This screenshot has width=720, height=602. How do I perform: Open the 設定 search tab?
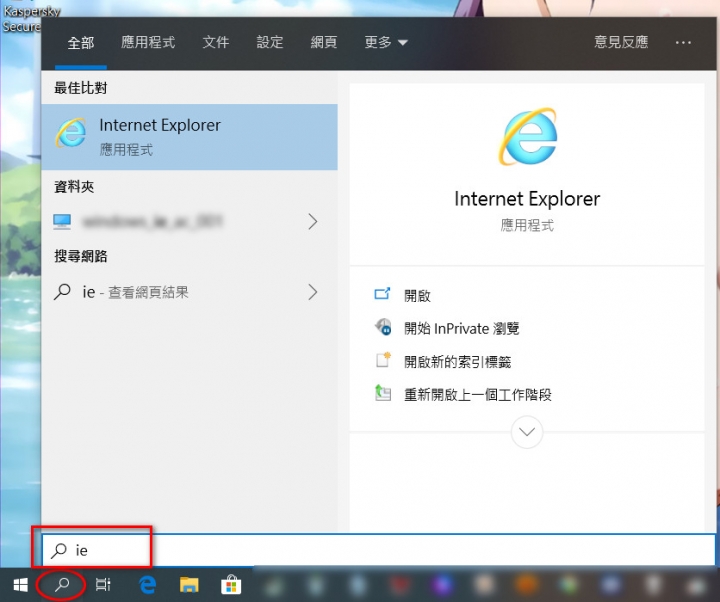click(x=270, y=43)
